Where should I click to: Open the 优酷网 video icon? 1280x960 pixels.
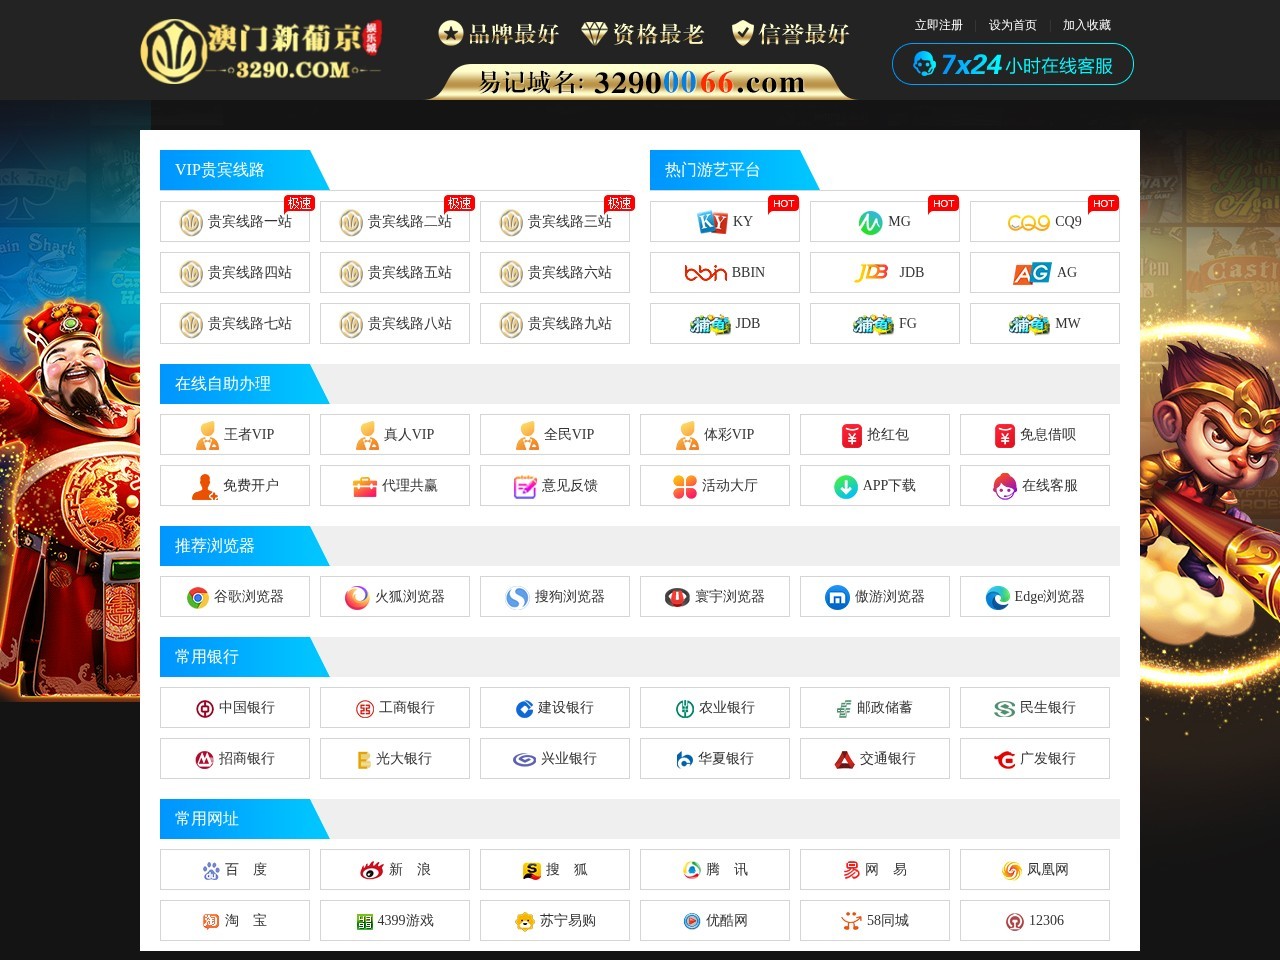tap(692, 921)
